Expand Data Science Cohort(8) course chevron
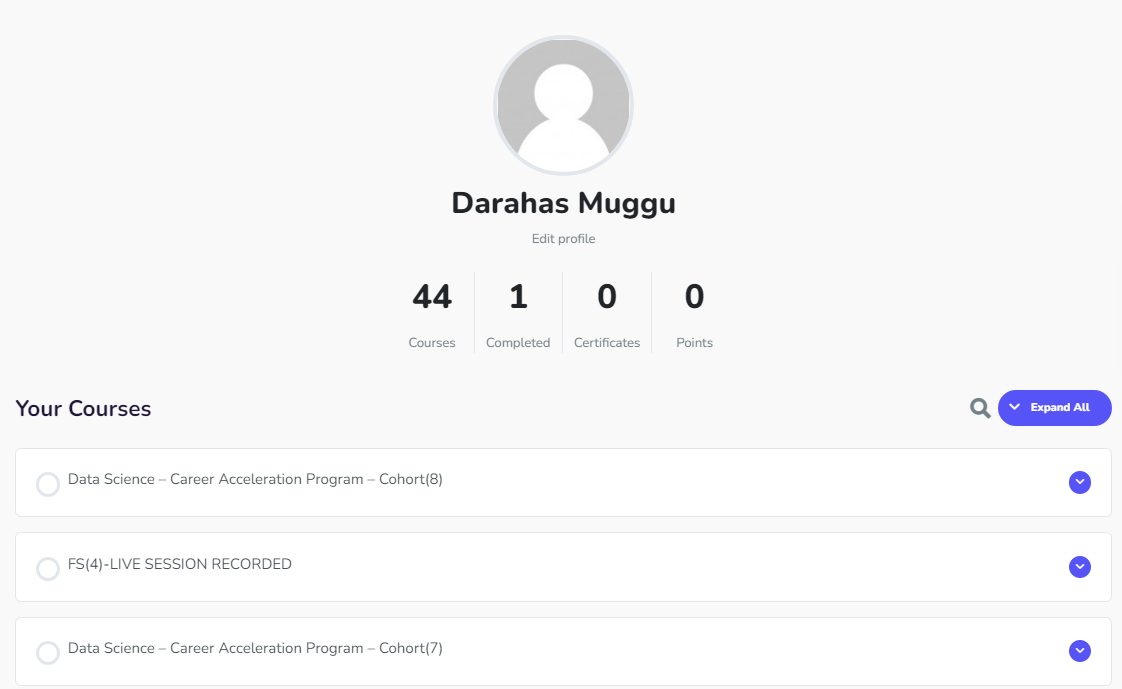 pyautogui.click(x=1079, y=483)
